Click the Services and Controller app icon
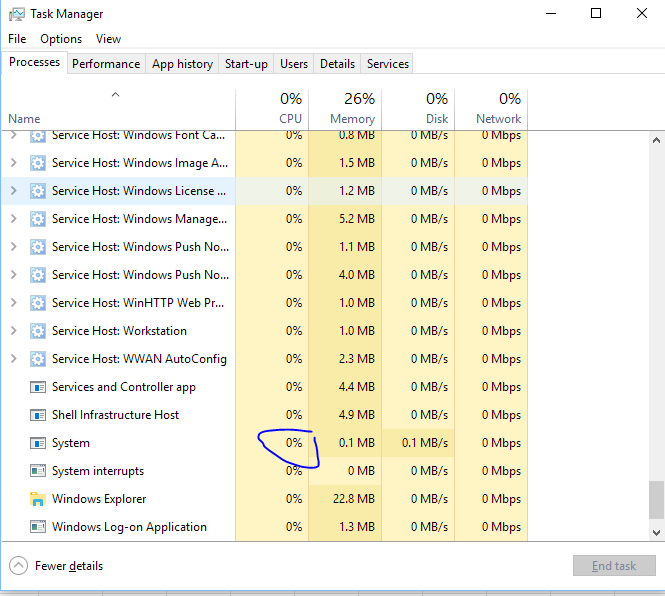Image resolution: width=665 pixels, height=596 pixels. pyautogui.click(x=38, y=387)
